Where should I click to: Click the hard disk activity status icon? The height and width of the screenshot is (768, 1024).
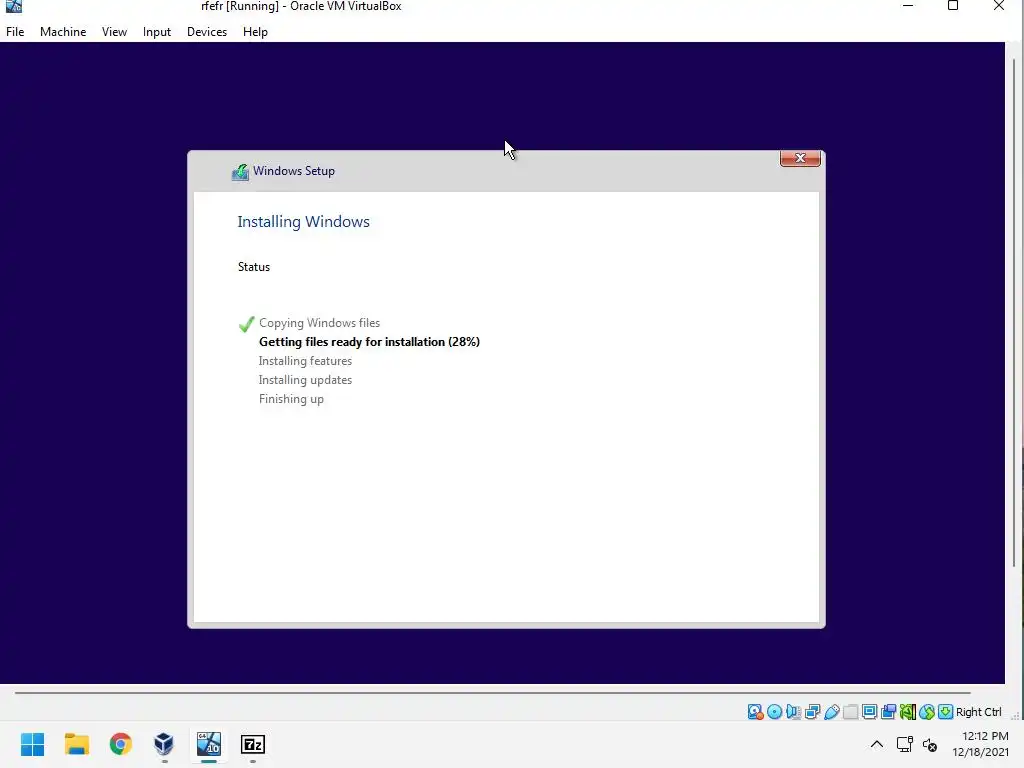[755, 712]
